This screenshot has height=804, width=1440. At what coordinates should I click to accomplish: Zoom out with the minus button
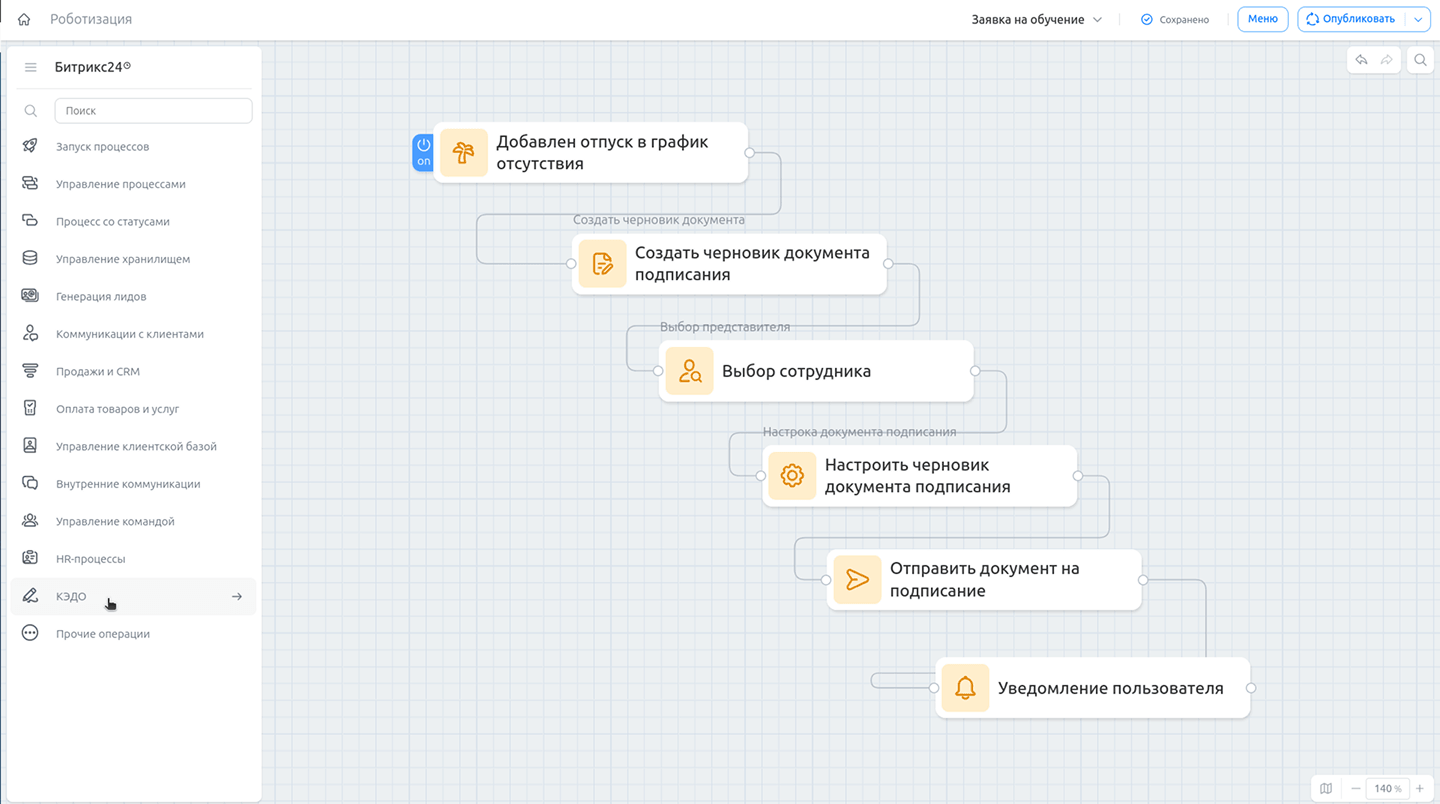[1356, 788]
